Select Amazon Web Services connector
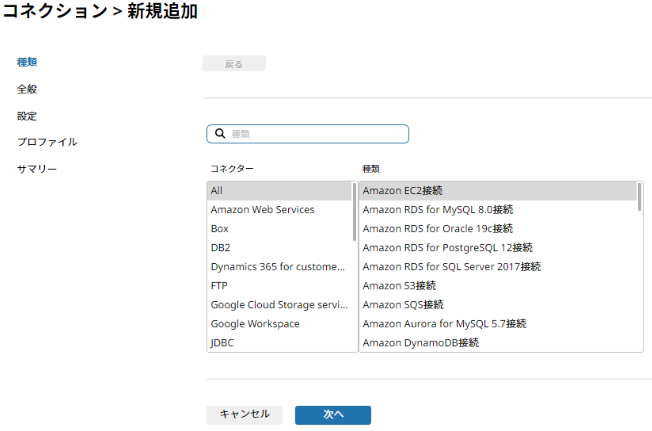652x431 pixels. tap(279, 210)
